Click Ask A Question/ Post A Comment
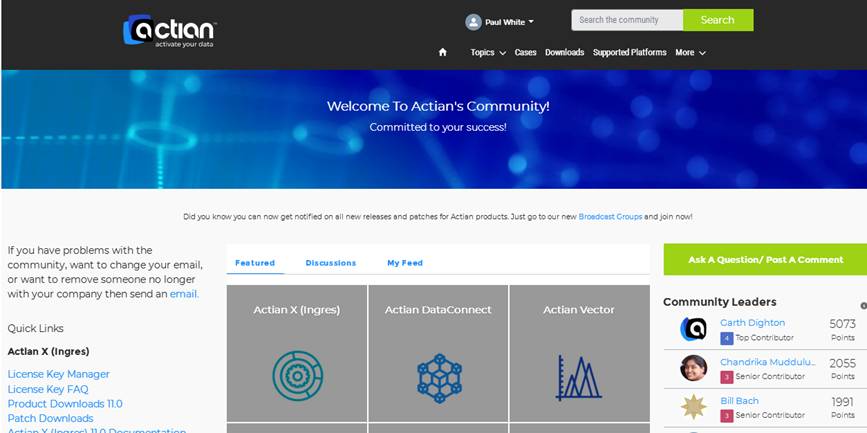 pyautogui.click(x=765, y=259)
